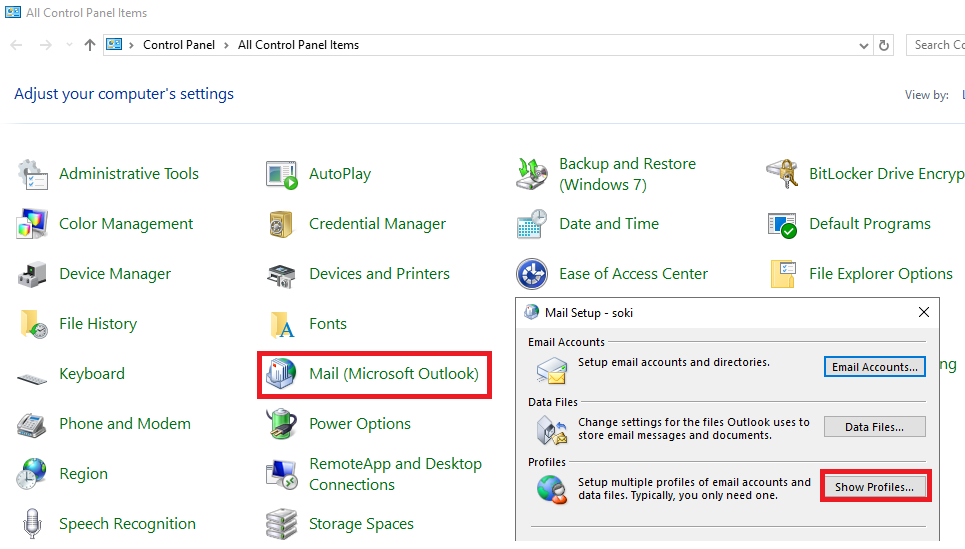Expand chevron after Control Panel breadcrumb
This screenshot has height=549, width=965.
pos(226,45)
